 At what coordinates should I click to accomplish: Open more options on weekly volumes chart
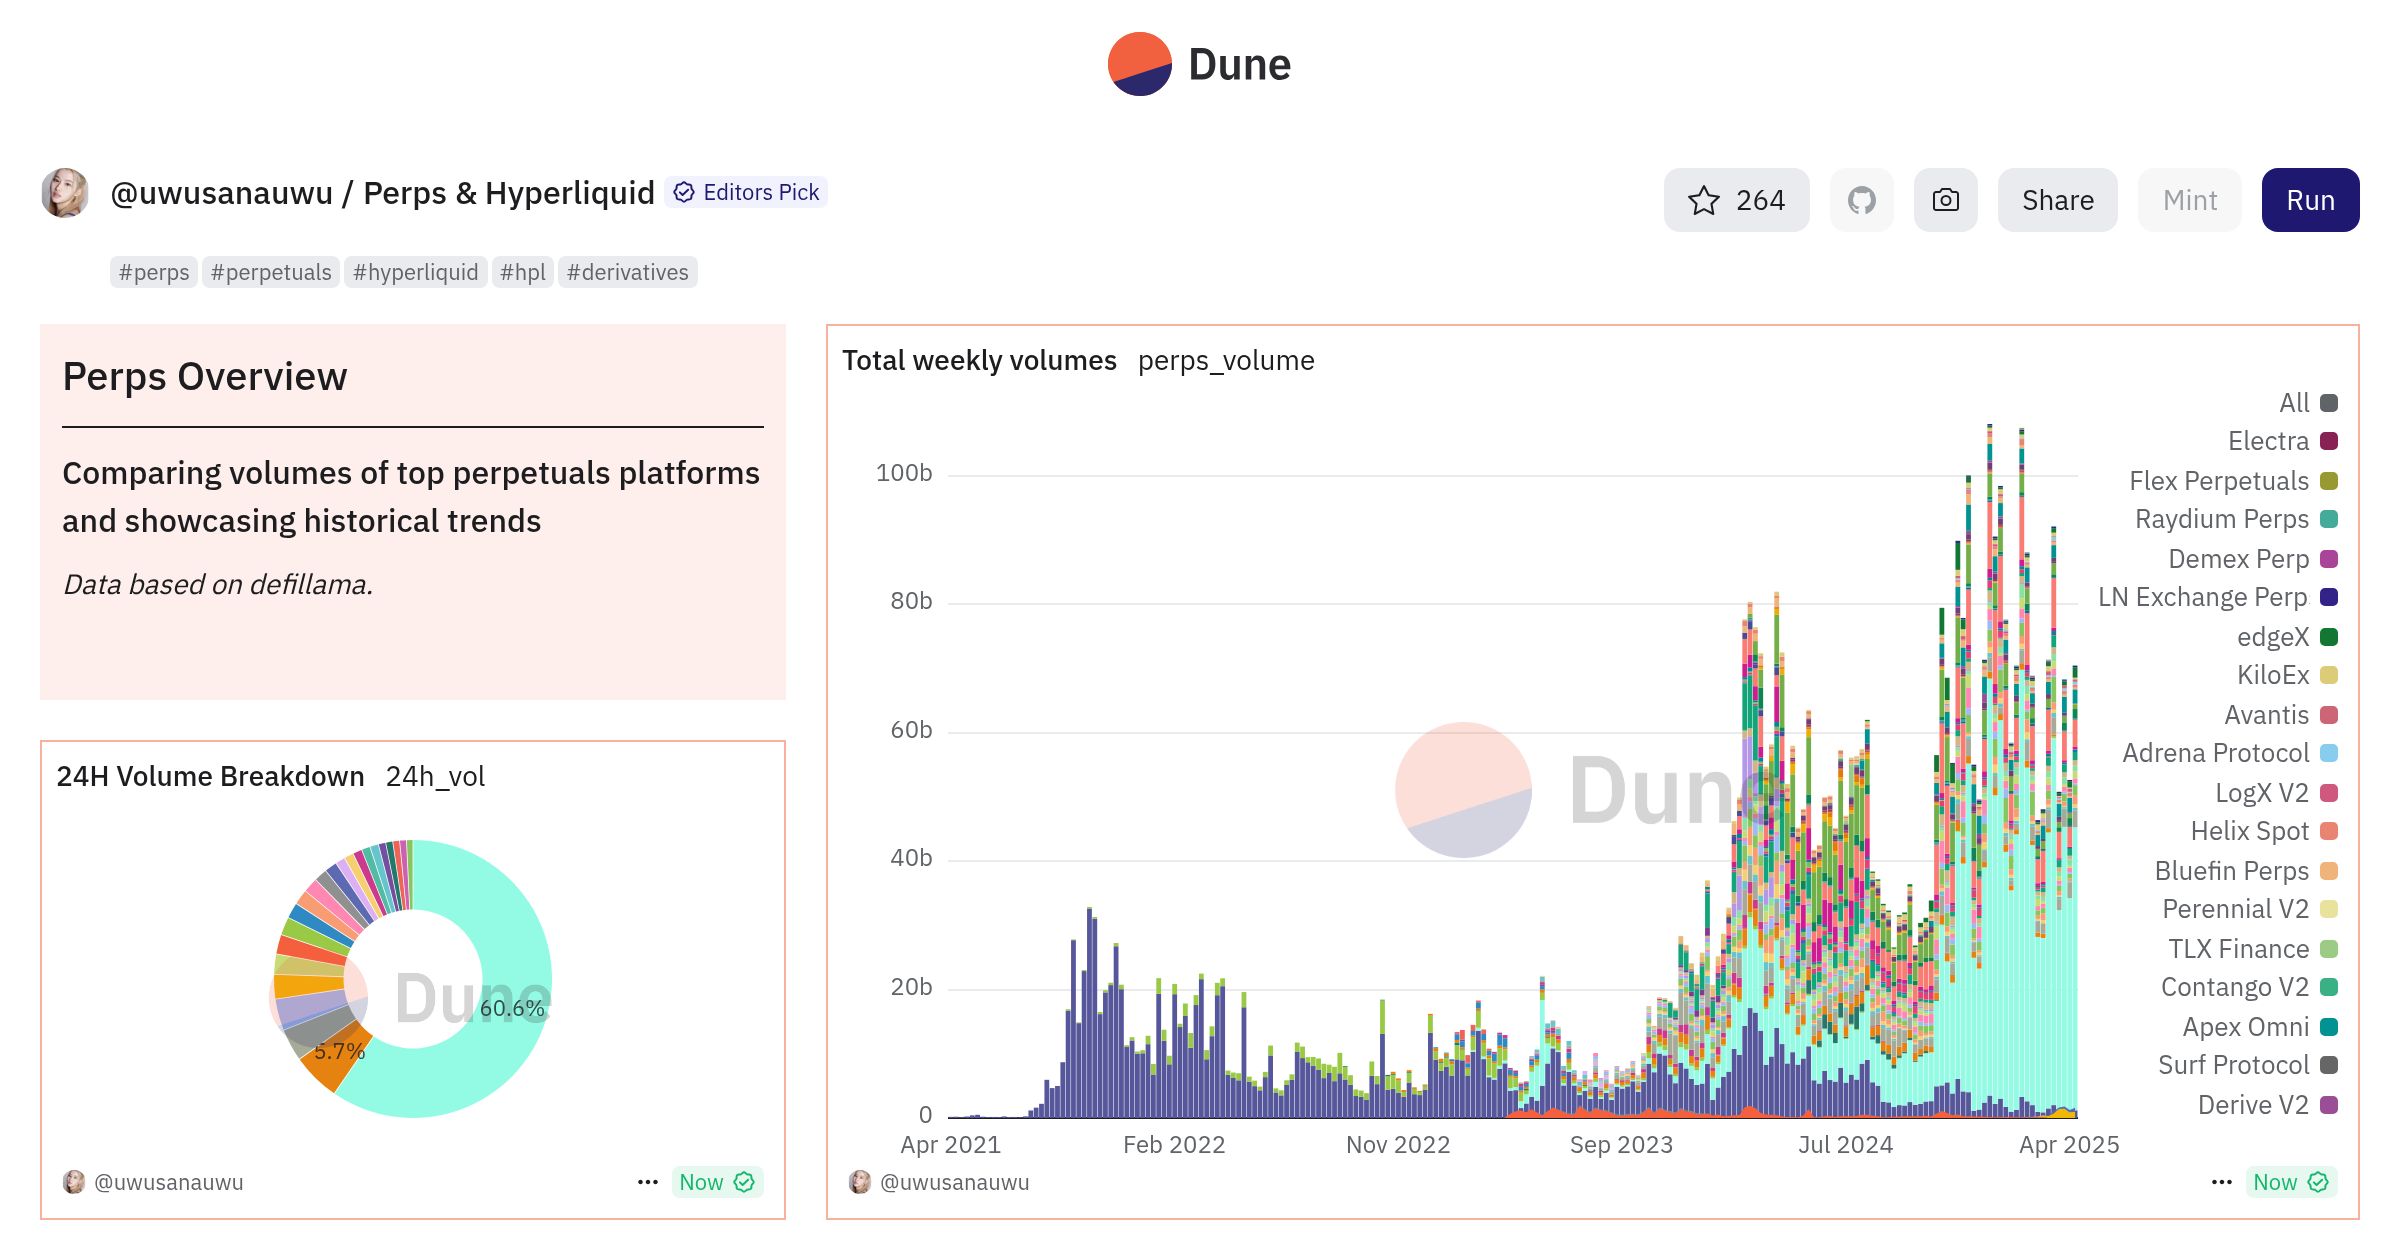2222,1182
